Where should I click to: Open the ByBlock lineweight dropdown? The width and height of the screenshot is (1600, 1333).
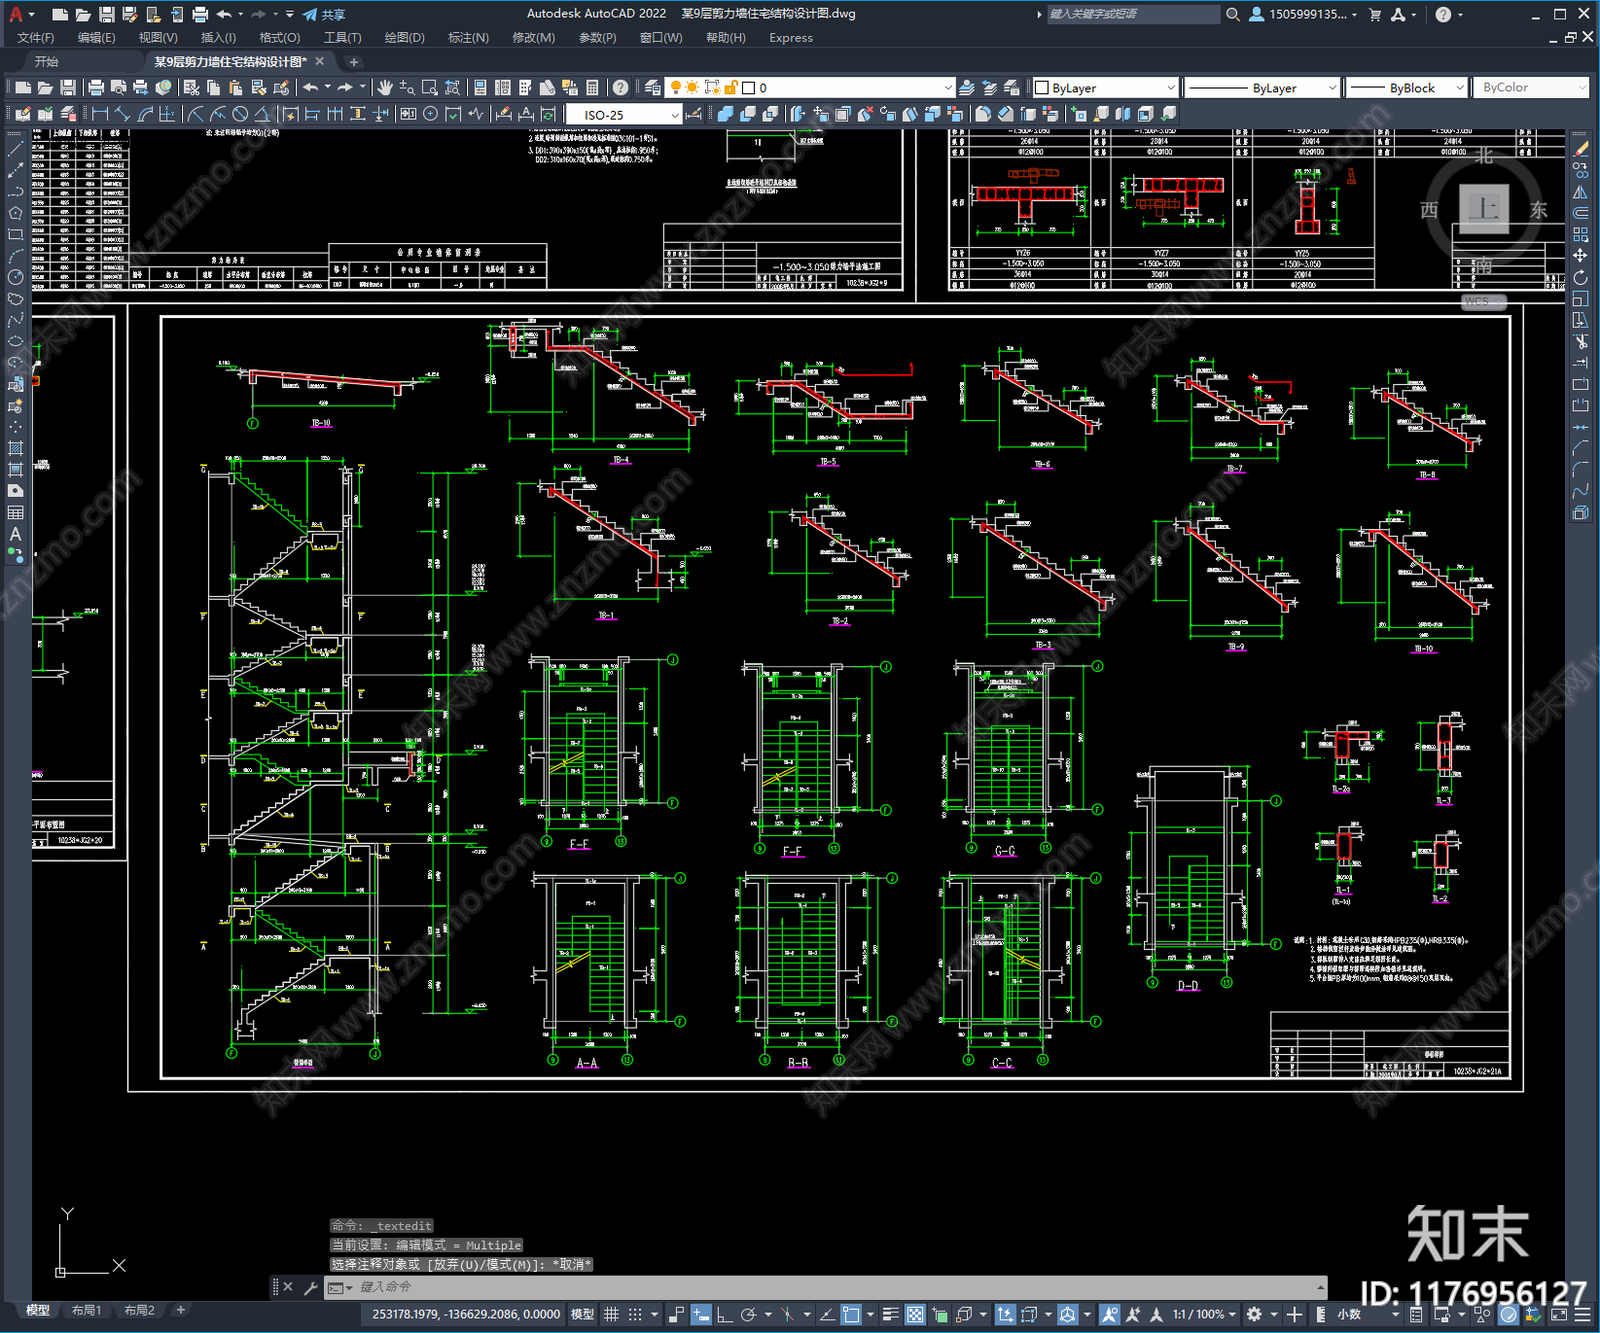tap(1407, 88)
